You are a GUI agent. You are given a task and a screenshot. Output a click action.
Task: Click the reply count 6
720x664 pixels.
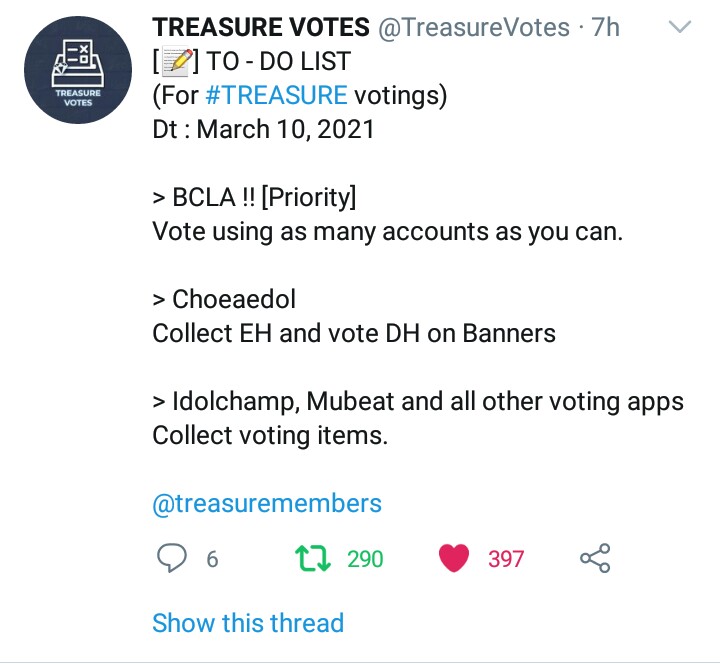(212, 559)
